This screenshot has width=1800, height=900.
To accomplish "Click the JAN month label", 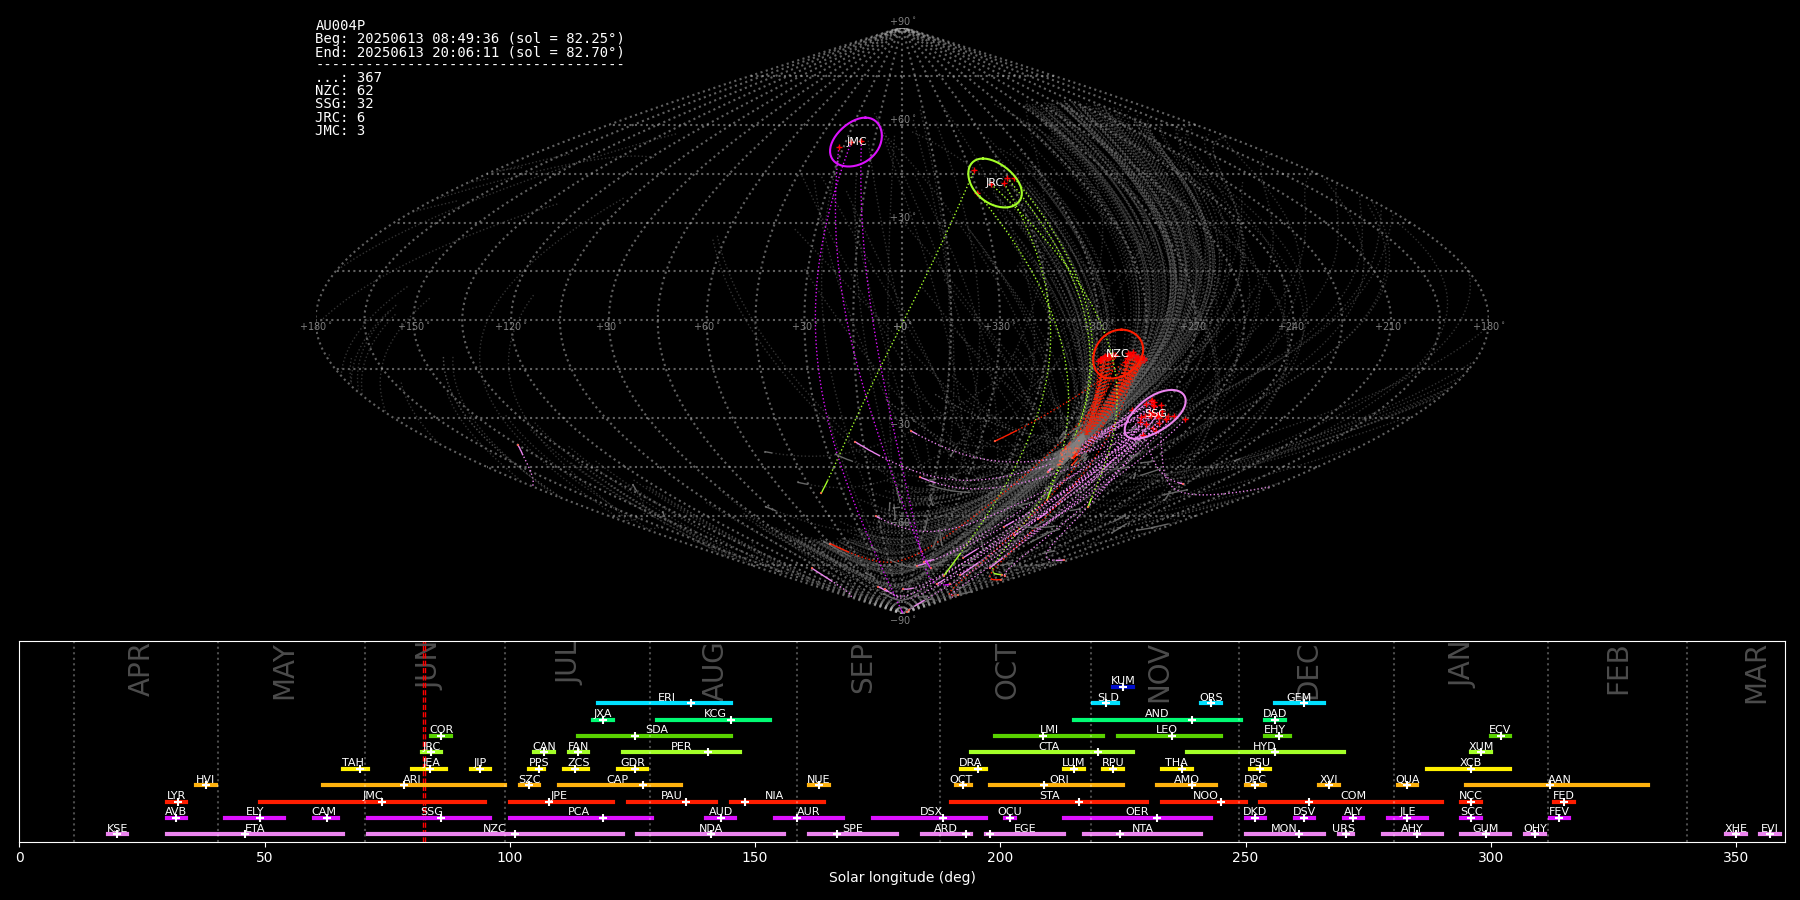I will [1461, 664].
